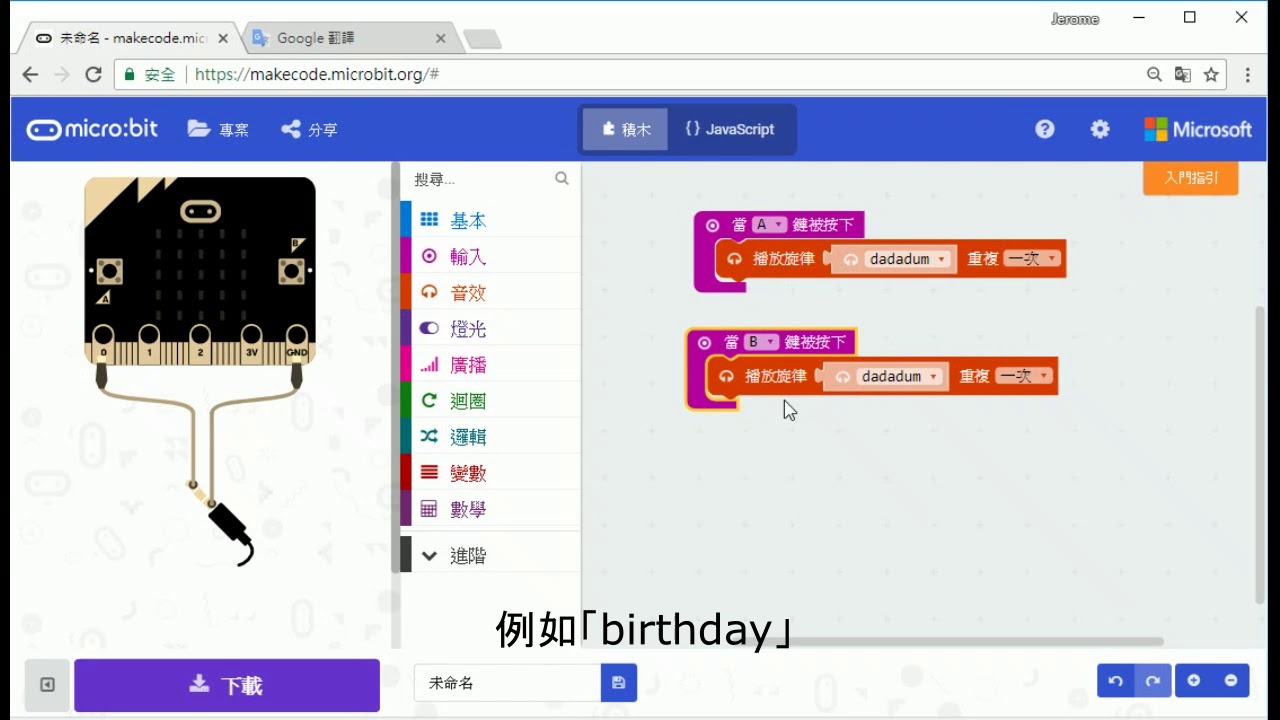Open the settings gear menu
Image resolution: width=1280 pixels, height=720 pixels.
(x=1100, y=129)
